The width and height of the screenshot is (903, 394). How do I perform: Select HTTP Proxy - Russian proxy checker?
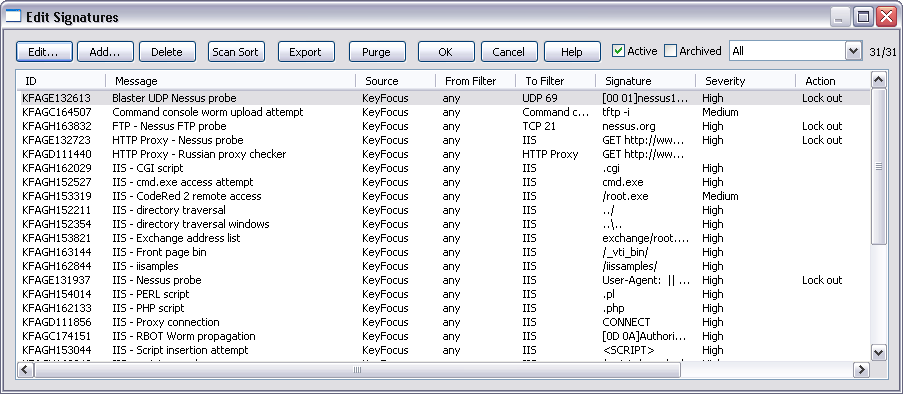[443, 154]
